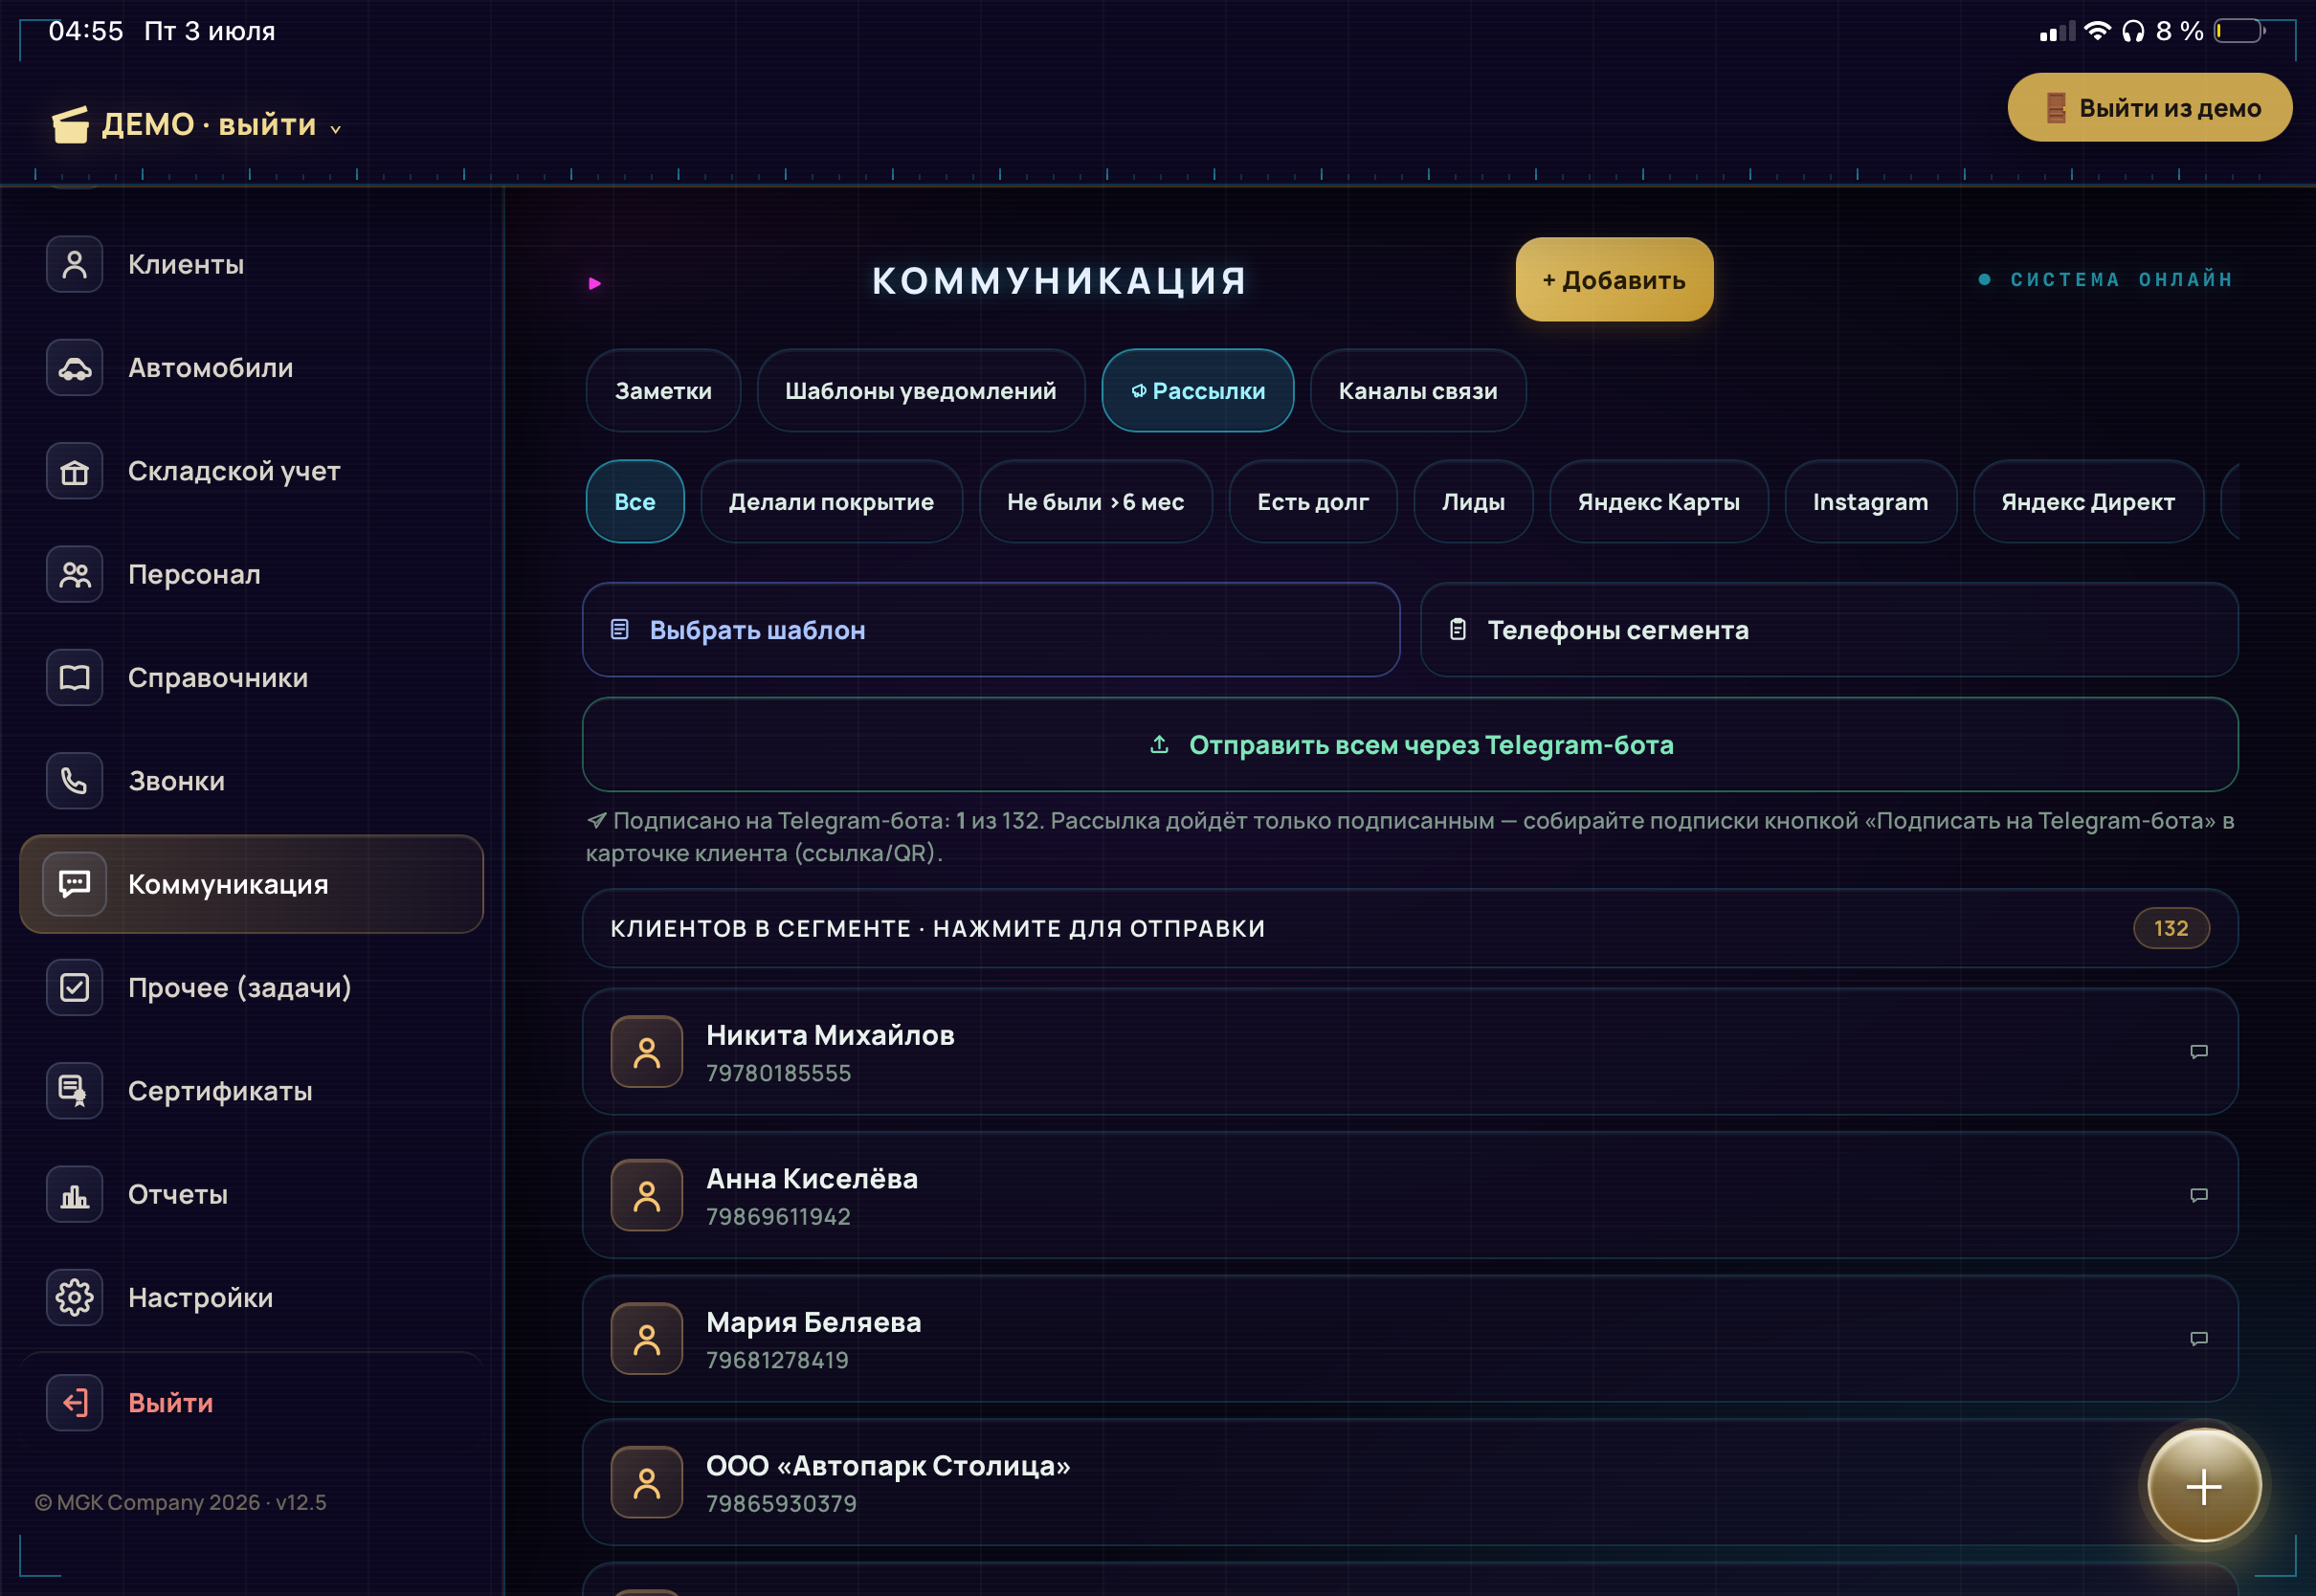Screen dimensions: 2316x1596
Task: Open the Отчеты chart icon
Action: click(74, 1194)
